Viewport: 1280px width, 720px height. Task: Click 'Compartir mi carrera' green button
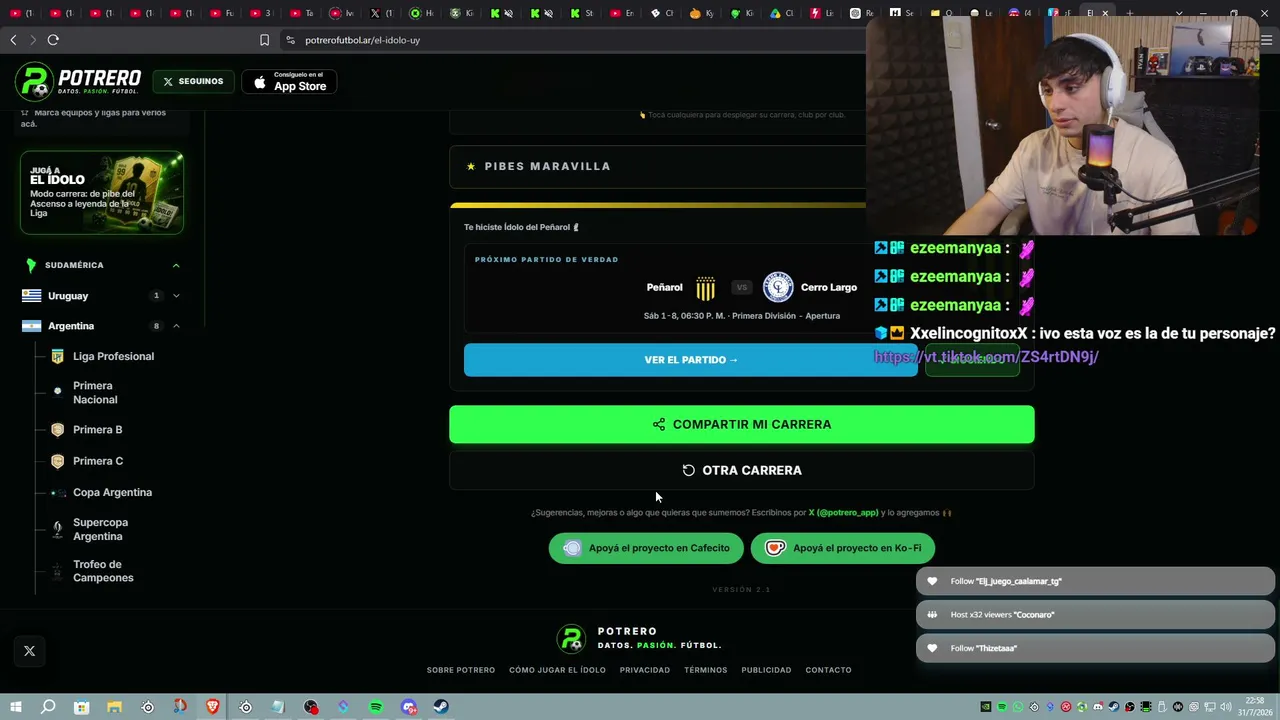click(x=742, y=424)
